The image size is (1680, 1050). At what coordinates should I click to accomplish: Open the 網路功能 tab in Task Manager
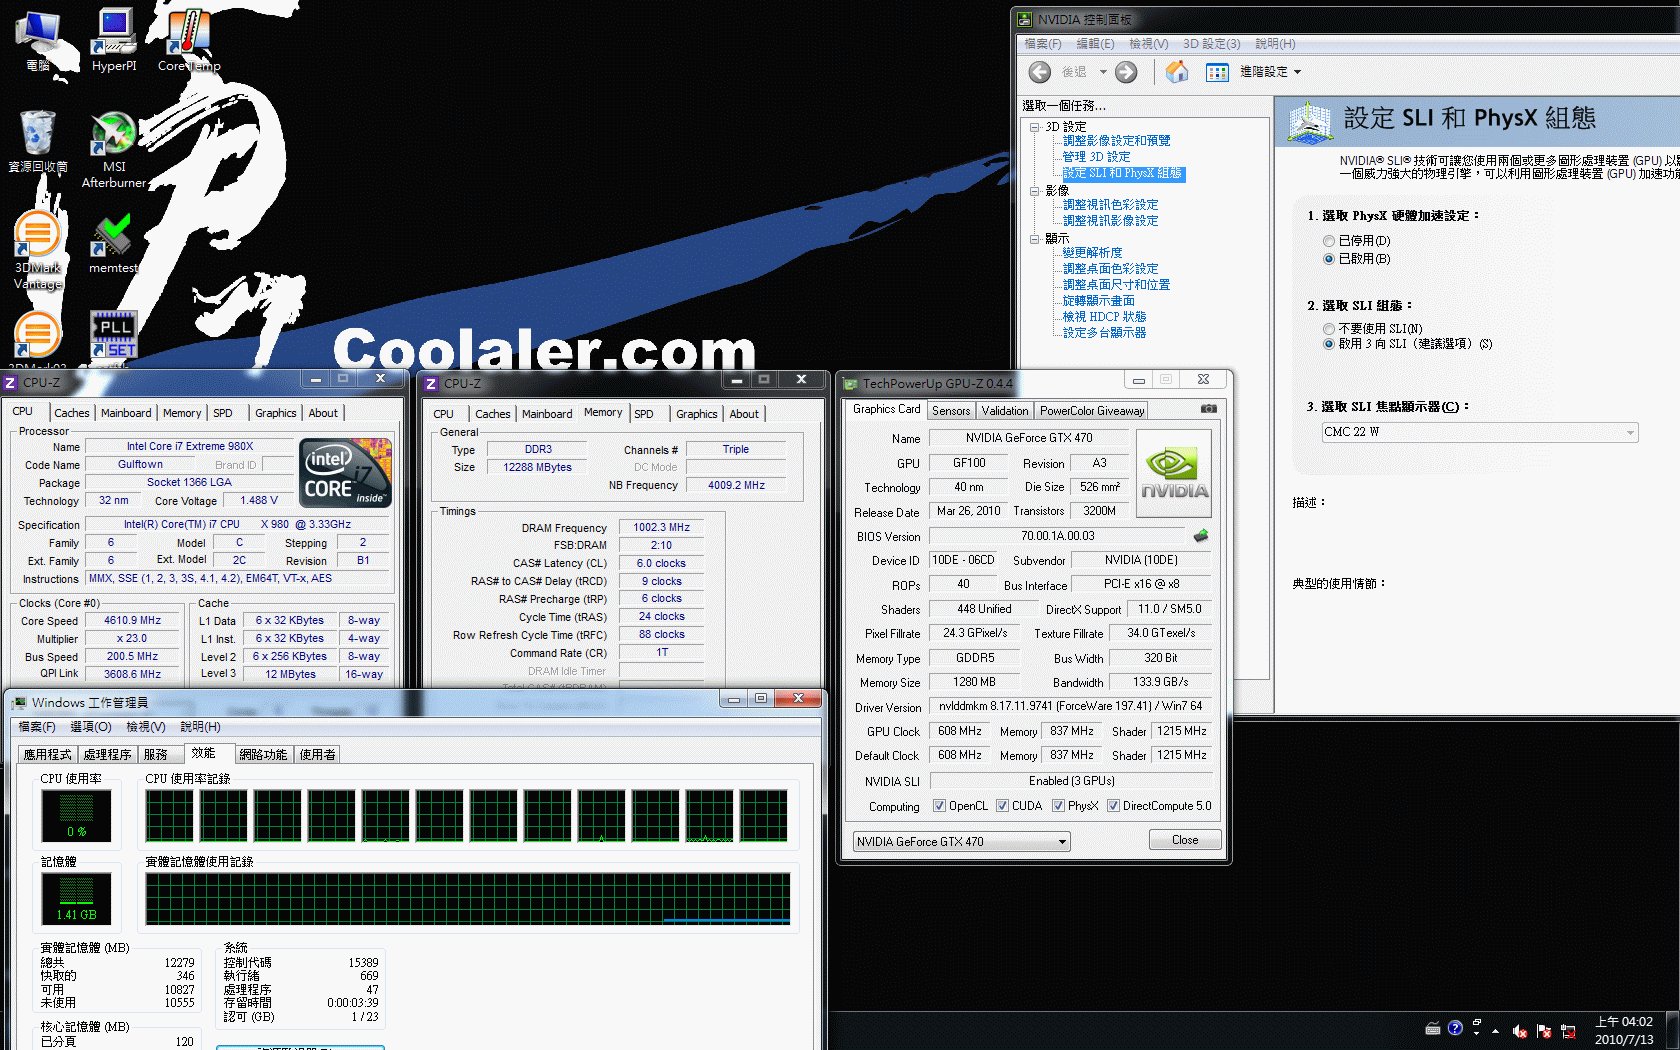tap(263, 755)
